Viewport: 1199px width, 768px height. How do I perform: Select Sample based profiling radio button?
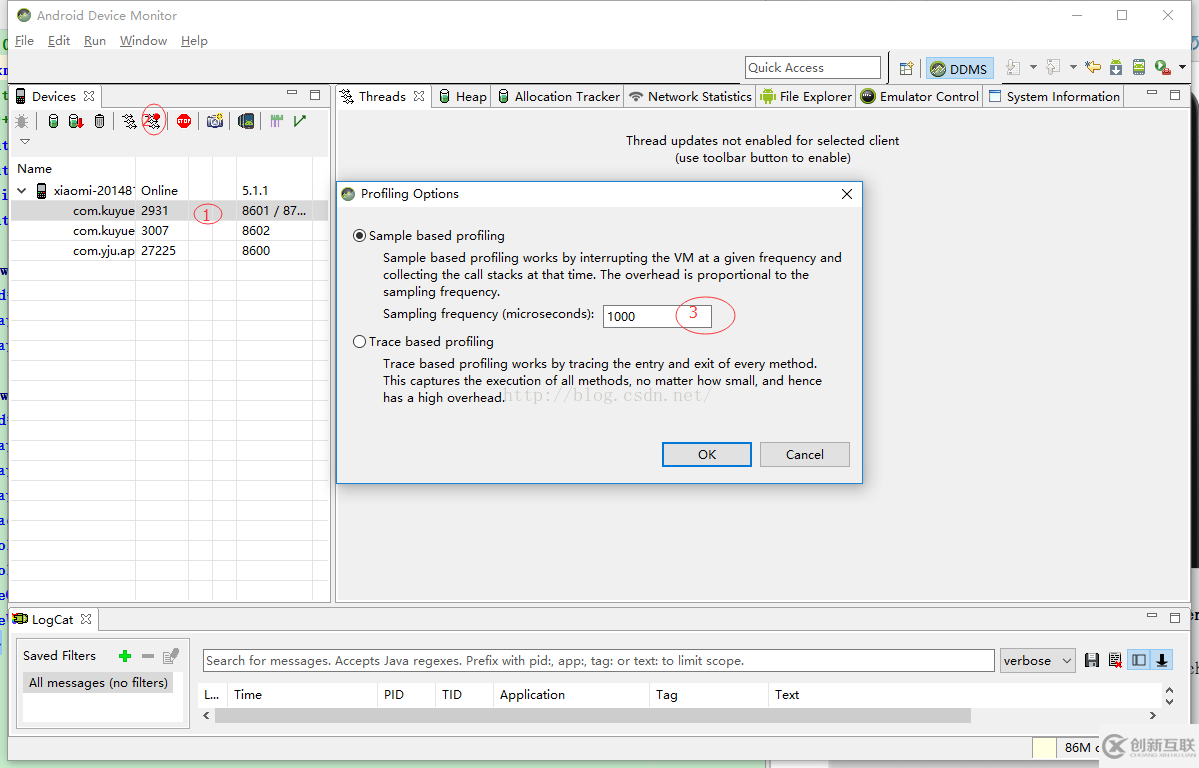coord(359,236)
